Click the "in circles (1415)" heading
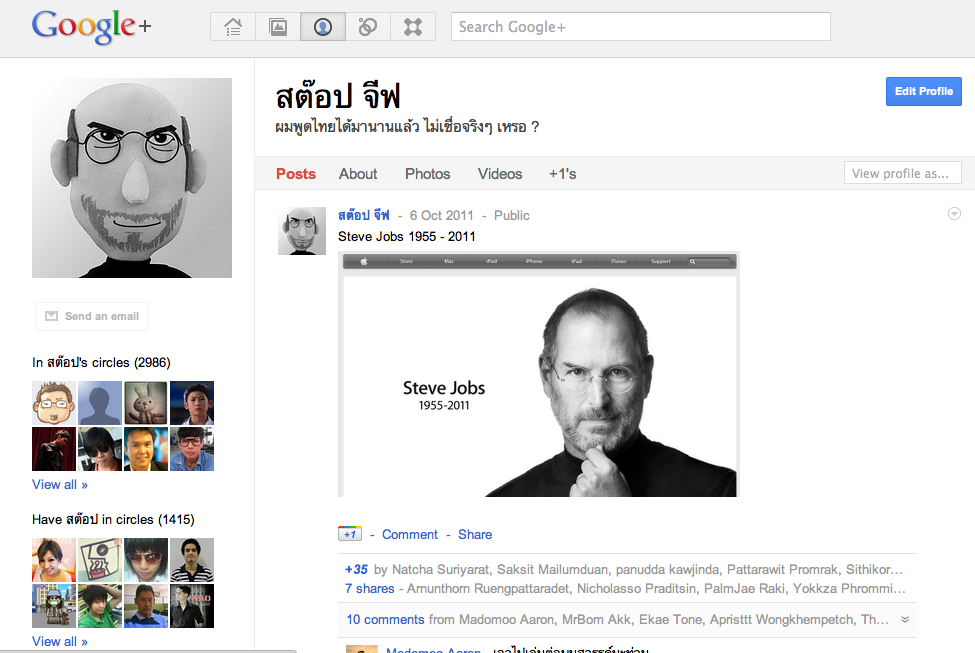This screenshot has width=975, height=653. pyautogui.click(x=113, y=519)
